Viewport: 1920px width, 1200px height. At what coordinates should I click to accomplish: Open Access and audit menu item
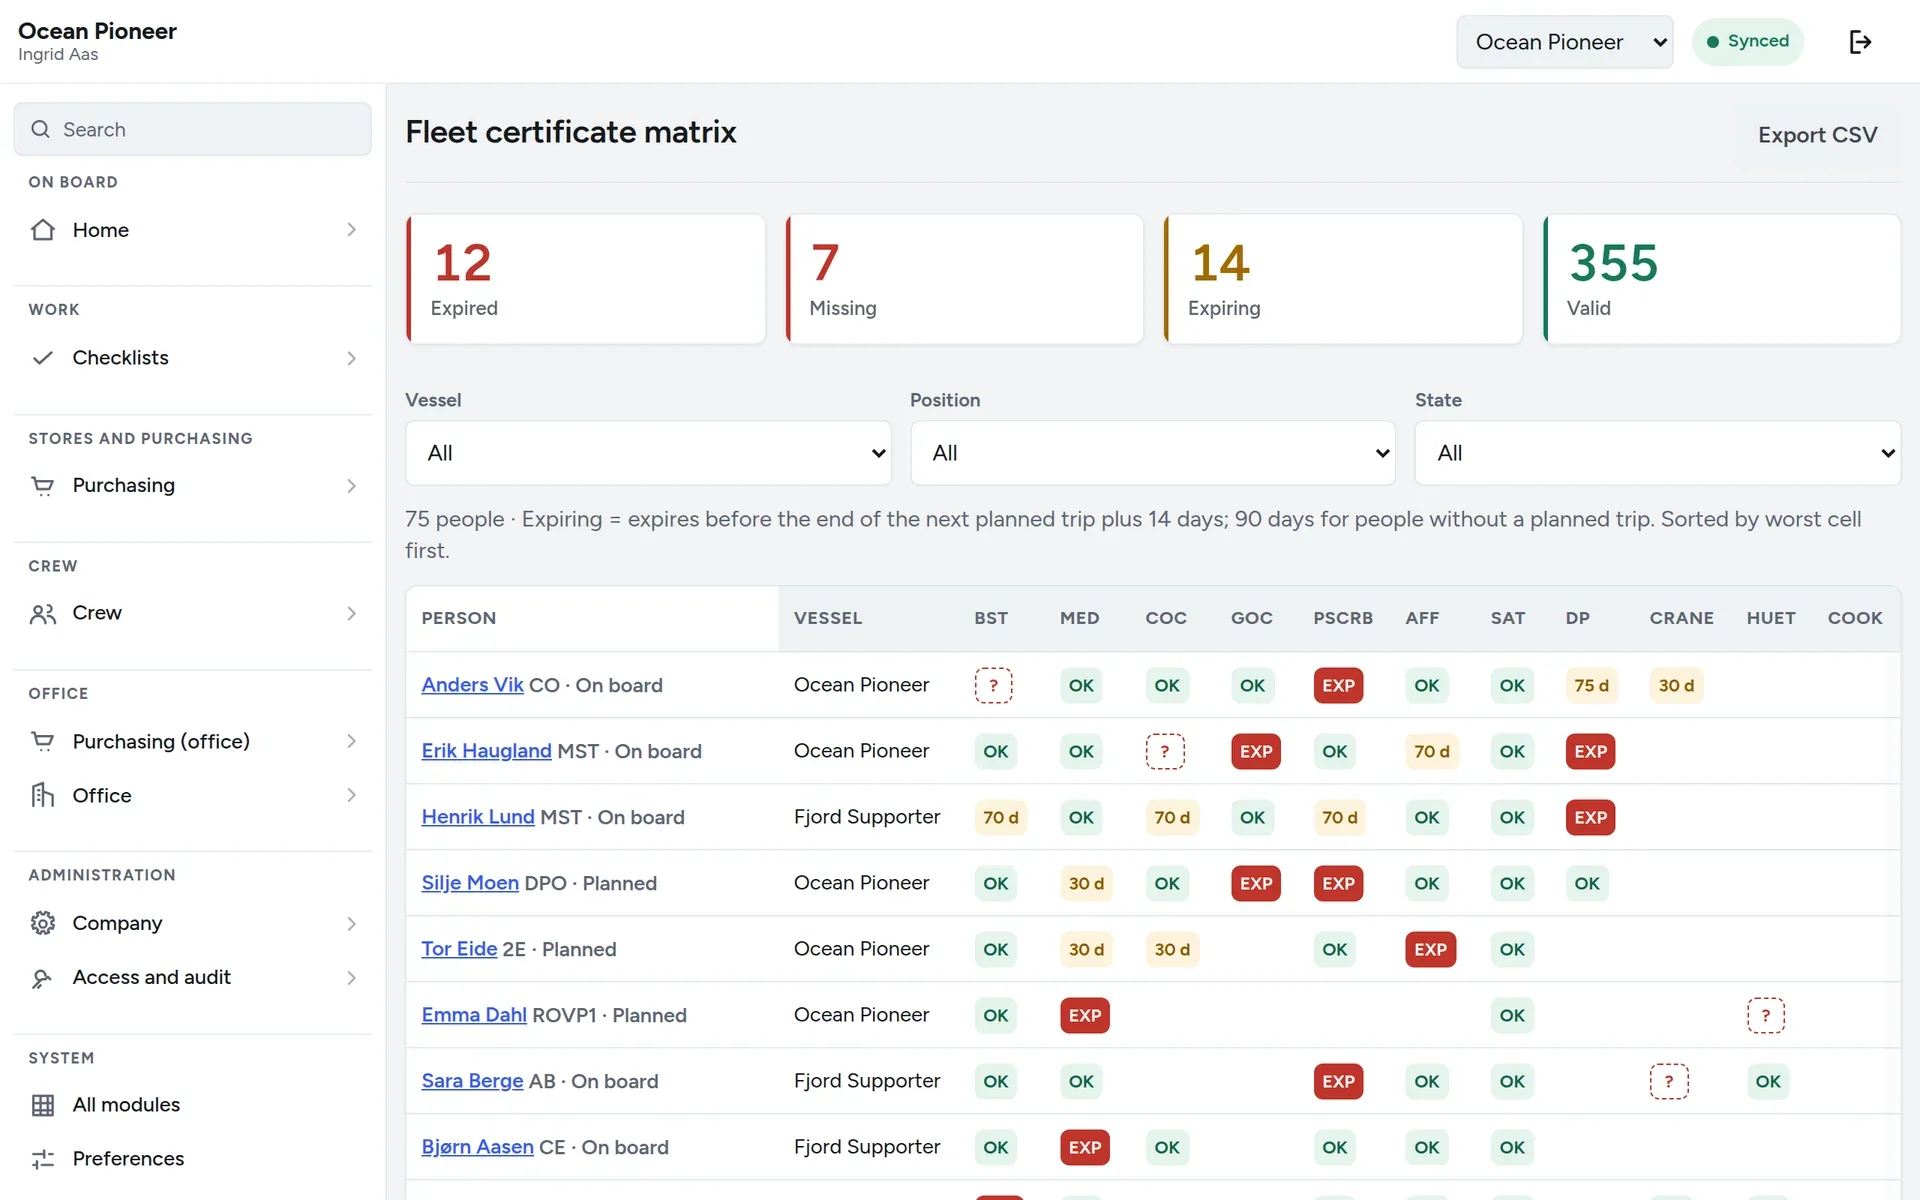pos(193,978)
